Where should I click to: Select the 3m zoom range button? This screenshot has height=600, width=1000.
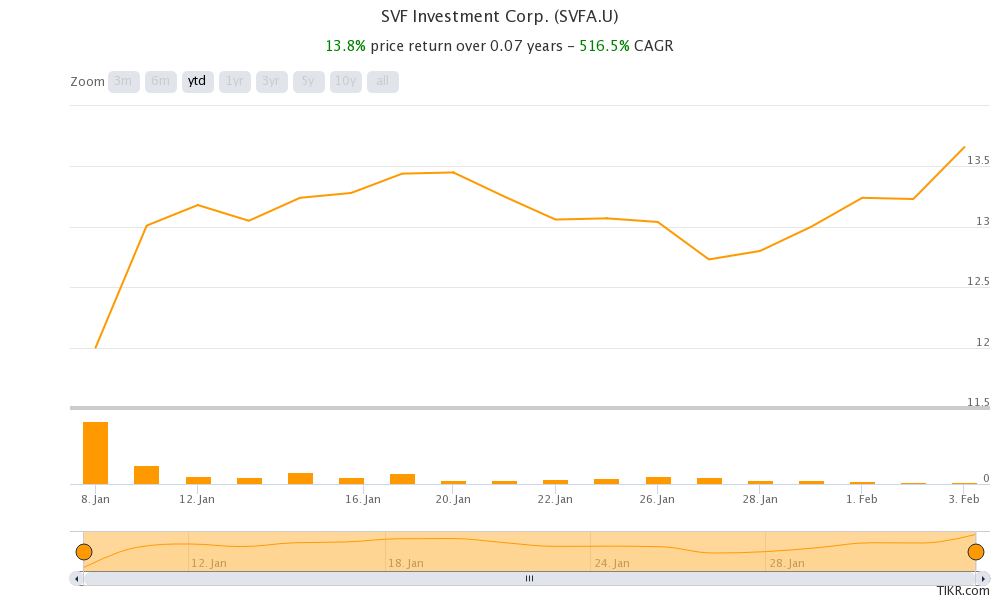coord(124,82)
